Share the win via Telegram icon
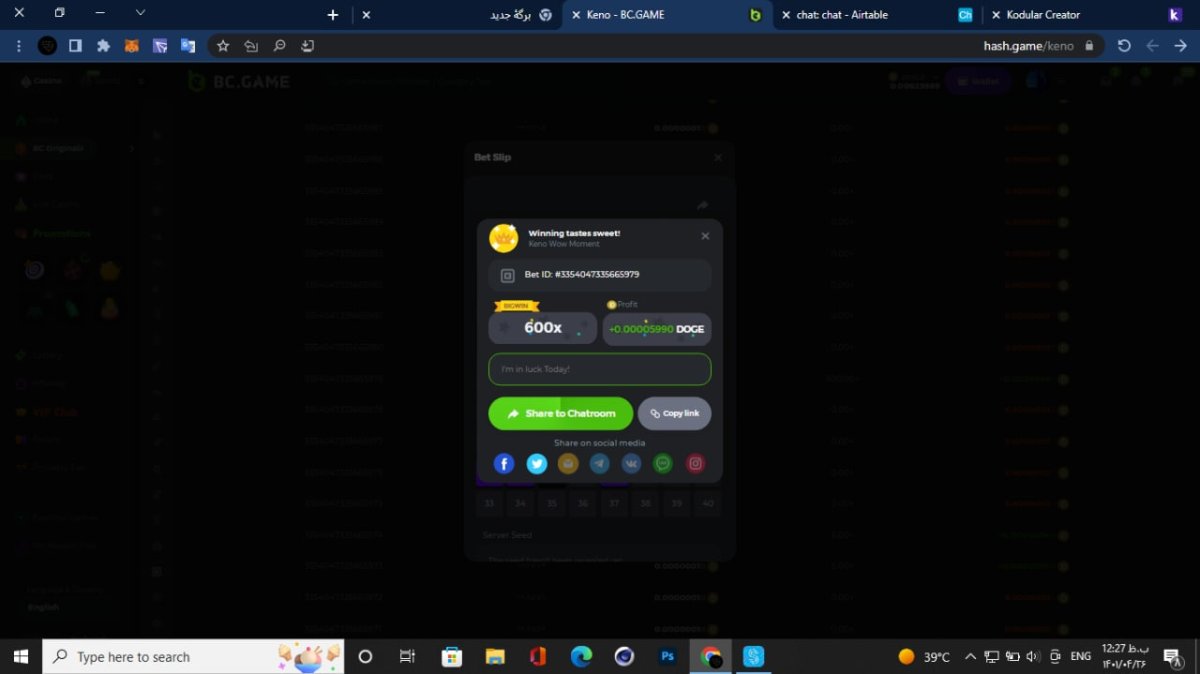The height and width of the screenshot is (674, 1200). pyautogui.click(x=599, y=463)
